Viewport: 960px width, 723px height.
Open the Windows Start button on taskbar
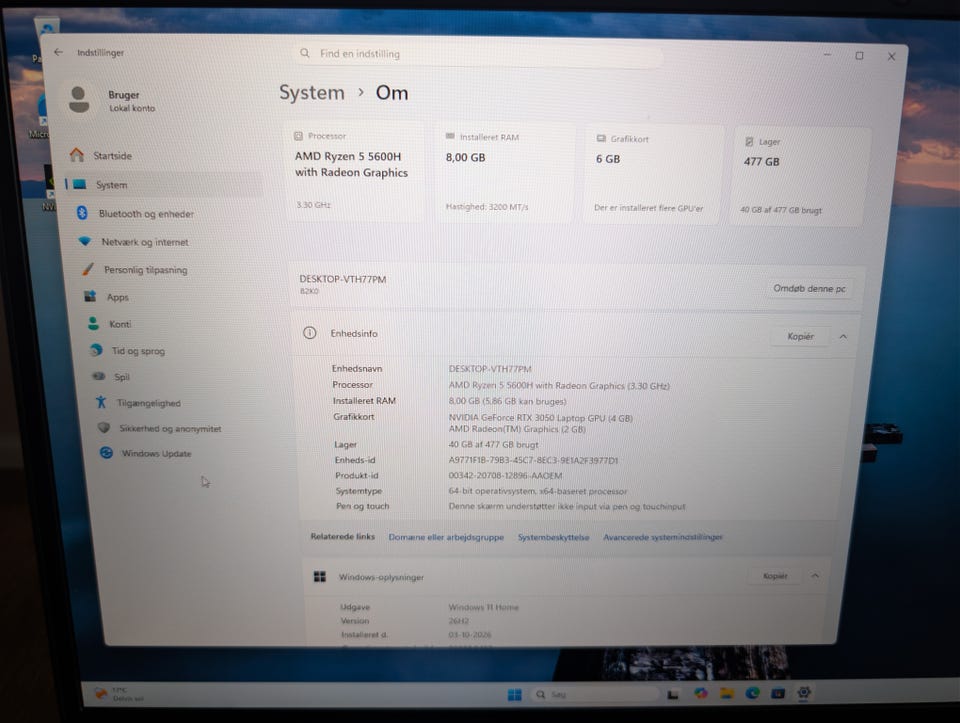(514, 694)
